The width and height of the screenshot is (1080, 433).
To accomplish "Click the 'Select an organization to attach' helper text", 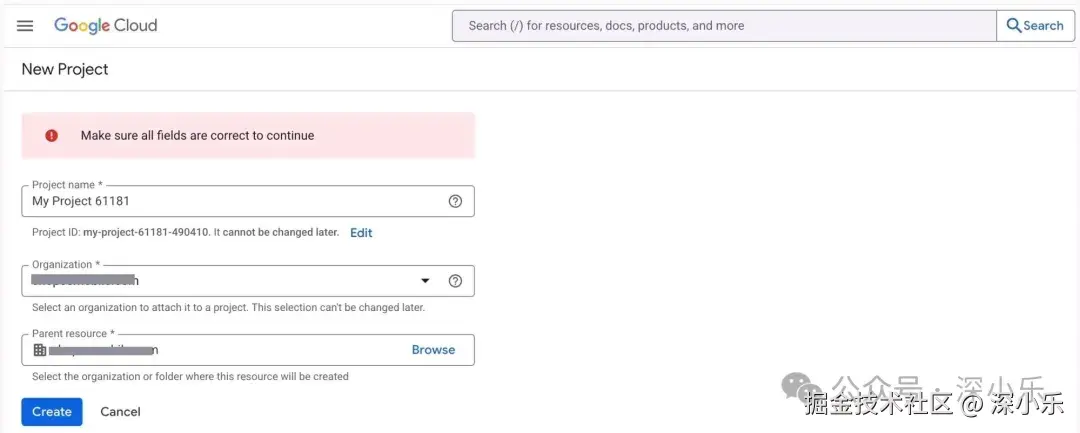I will point(228,308).
